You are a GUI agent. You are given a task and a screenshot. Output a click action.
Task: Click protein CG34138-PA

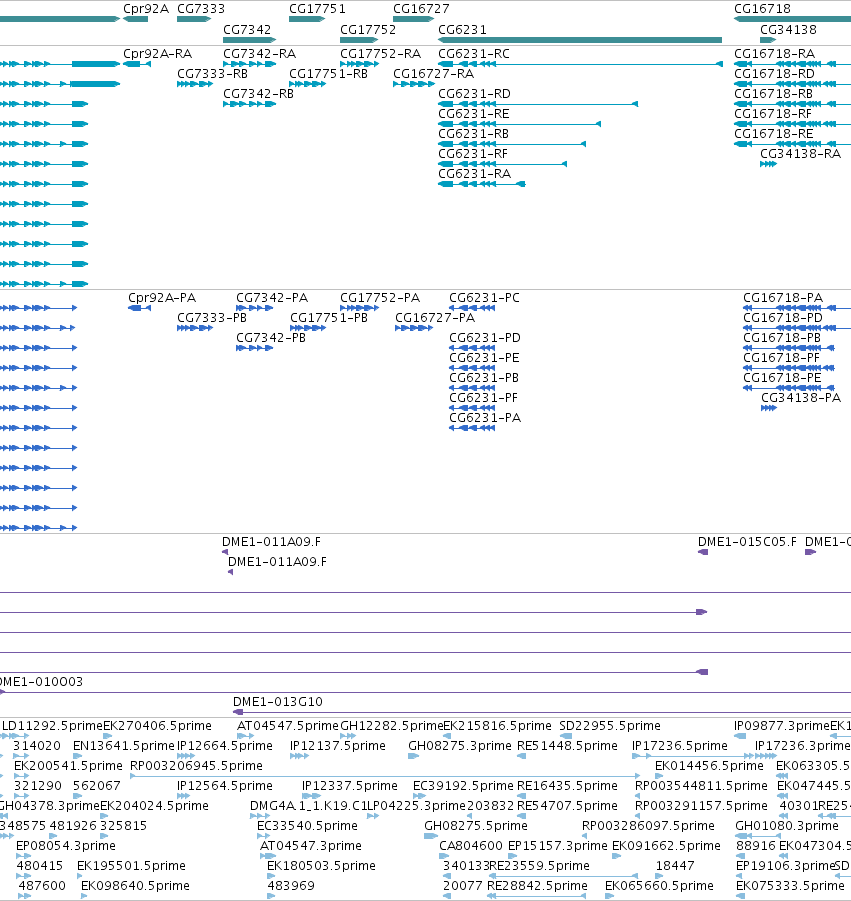click(801, 398)
